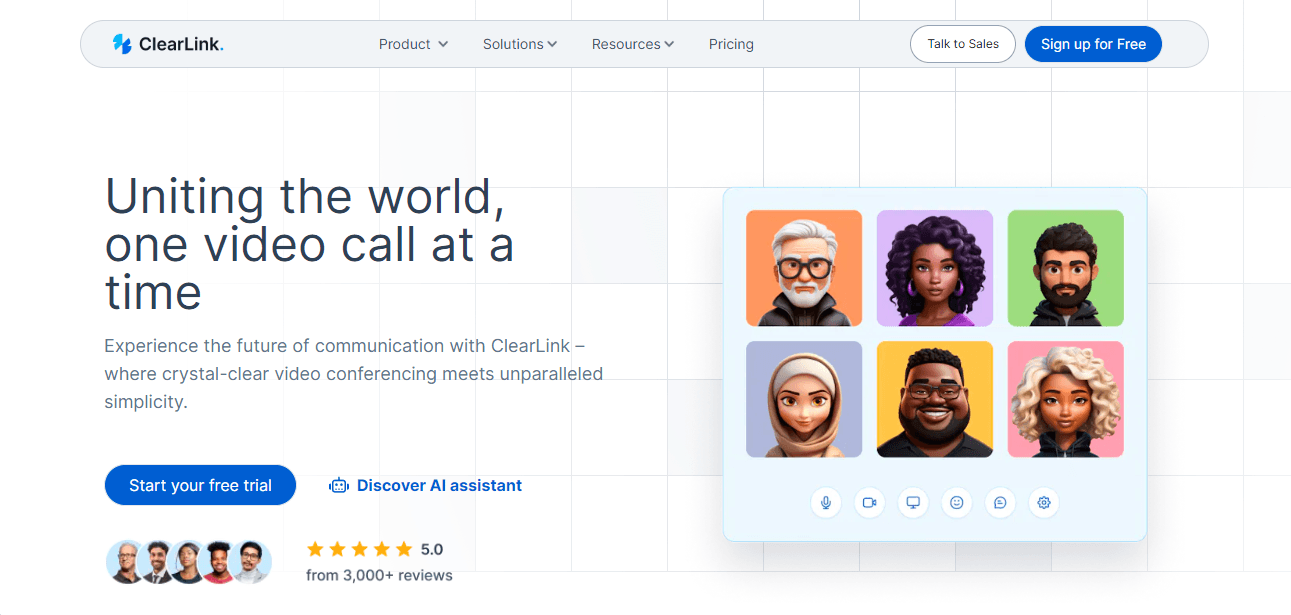Click the screen share monitor icon
1291x615 pixels.
[x=913, y=503]
